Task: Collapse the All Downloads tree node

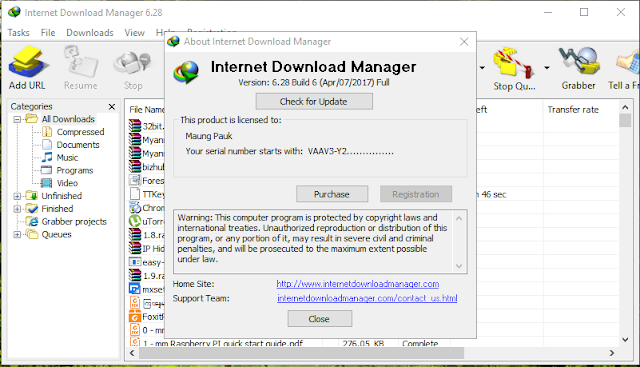Action: [x=17, y=119]
